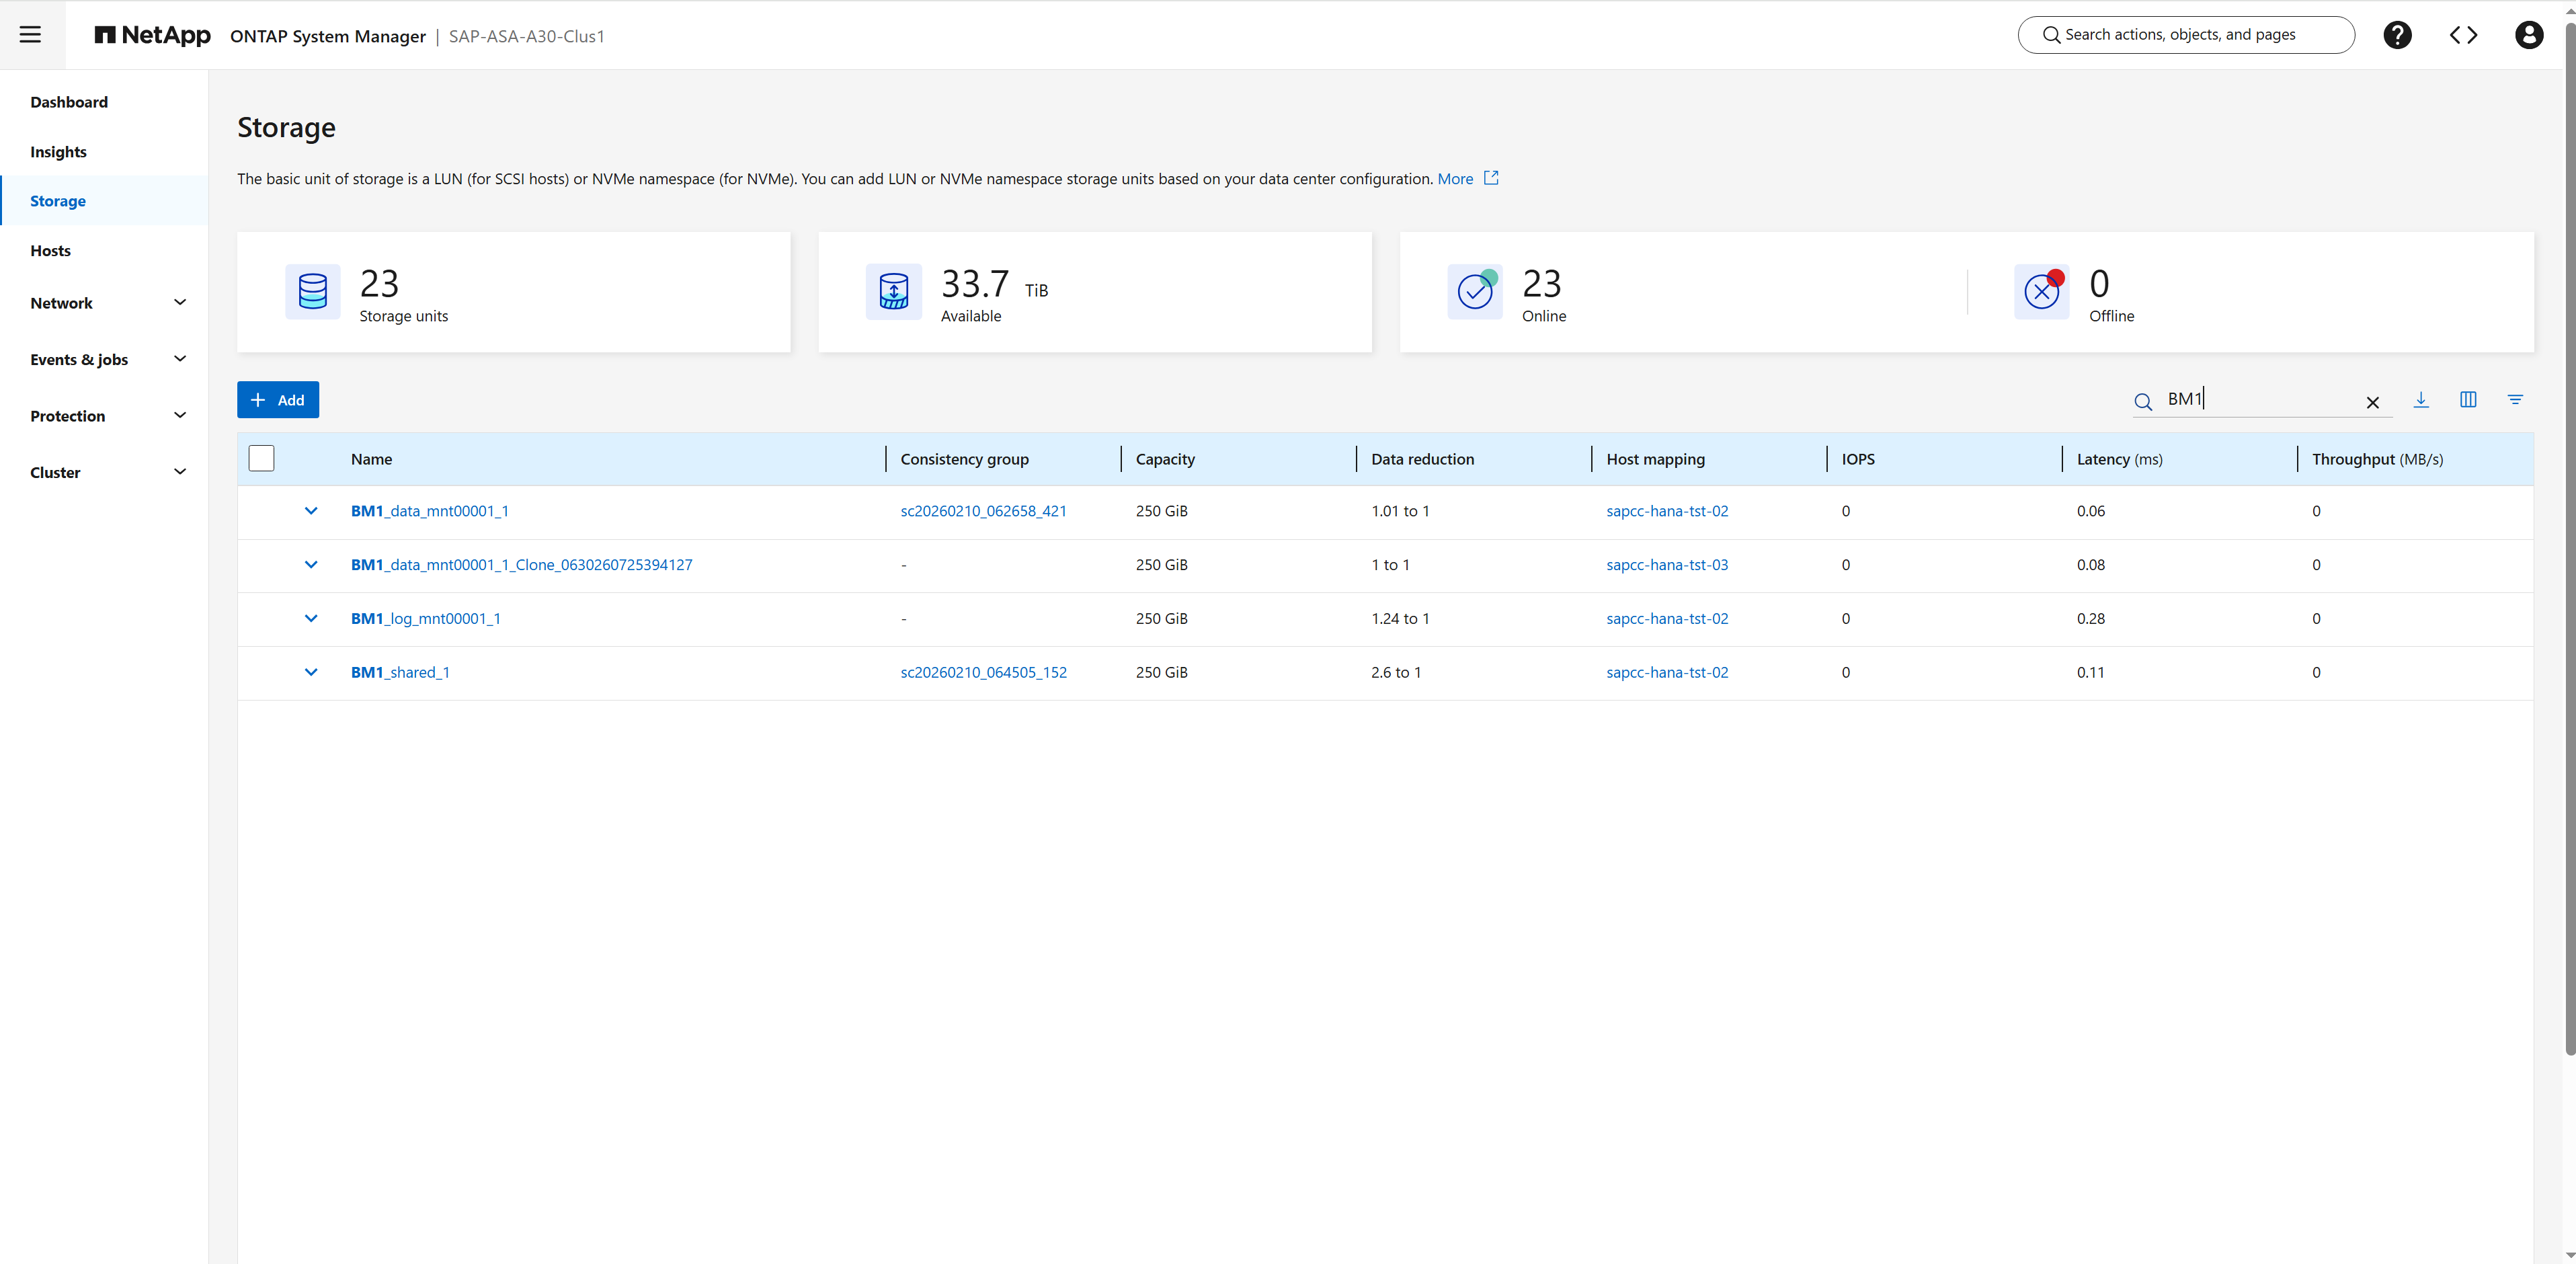Open consistency group sc20260210_062658_421
2576x1264 pixels.
point(984,511)
